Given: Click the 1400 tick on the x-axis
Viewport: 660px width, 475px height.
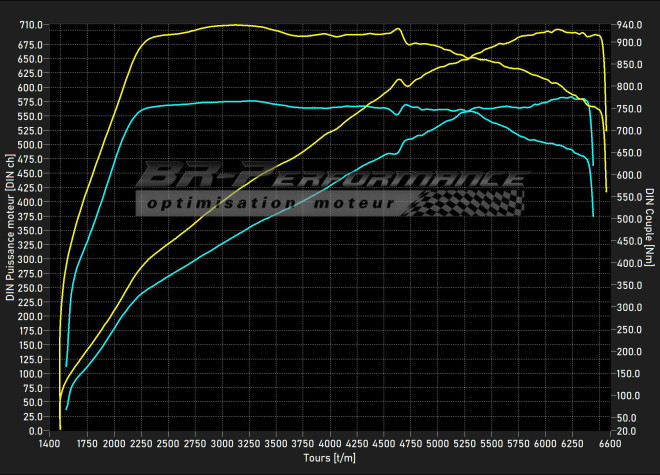Looking at the screenshot, I should coord(50,442).
